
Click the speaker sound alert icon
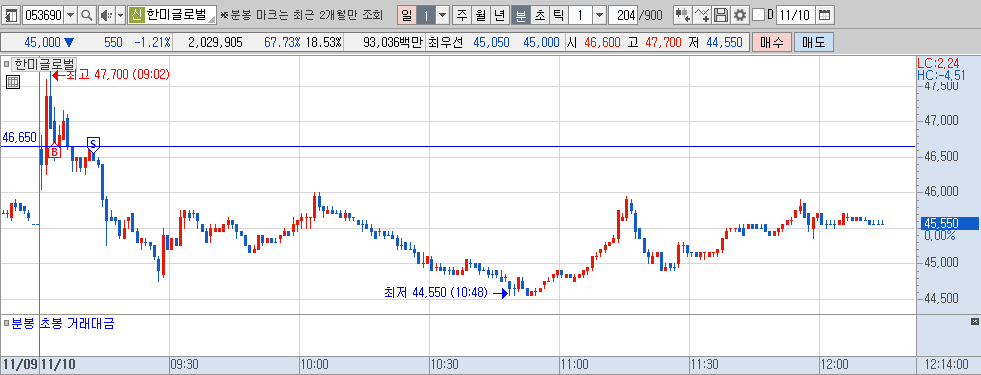[106, 14]
